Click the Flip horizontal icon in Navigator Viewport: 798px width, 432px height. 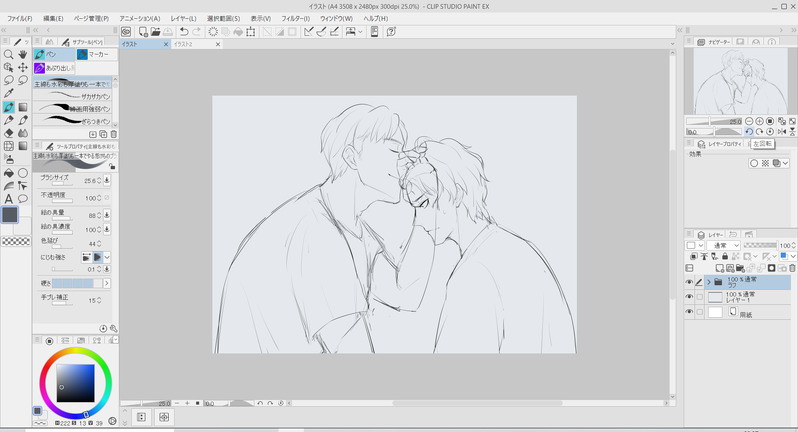(x=782, y=131)
